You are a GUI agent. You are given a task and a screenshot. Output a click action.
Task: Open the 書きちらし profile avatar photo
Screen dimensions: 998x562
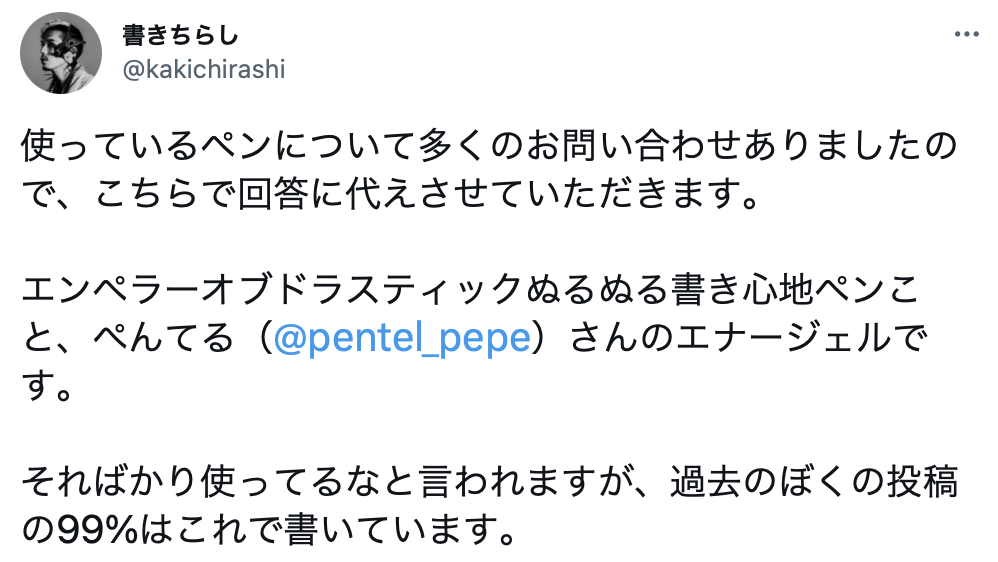click(x=61, y=53)
